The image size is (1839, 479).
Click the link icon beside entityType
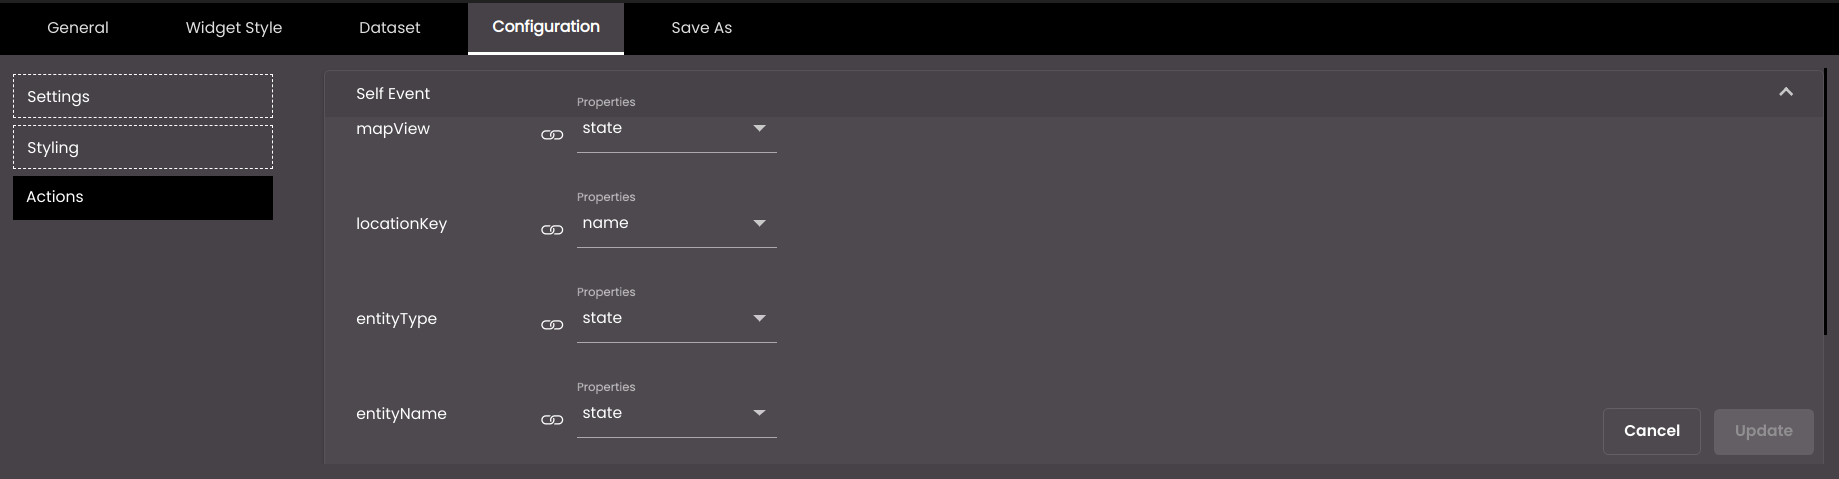pos(552,325)
